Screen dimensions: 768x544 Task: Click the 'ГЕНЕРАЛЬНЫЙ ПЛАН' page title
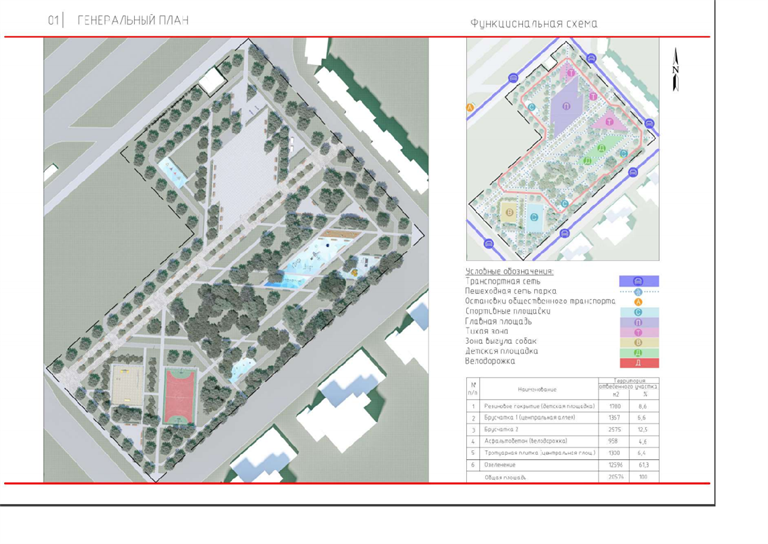132,20
